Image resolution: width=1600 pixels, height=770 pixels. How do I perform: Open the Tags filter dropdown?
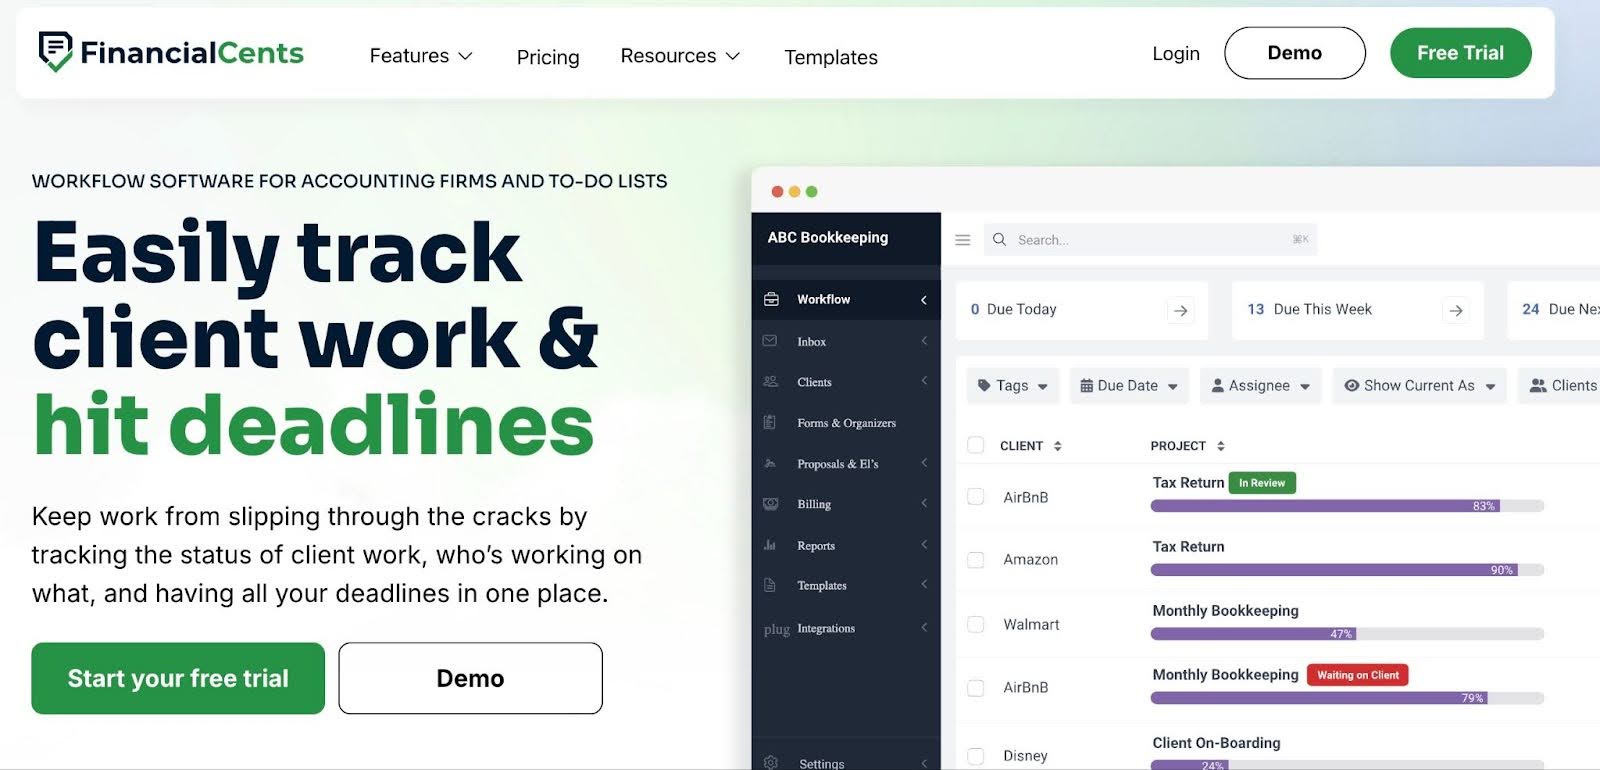pos(1013,386)
